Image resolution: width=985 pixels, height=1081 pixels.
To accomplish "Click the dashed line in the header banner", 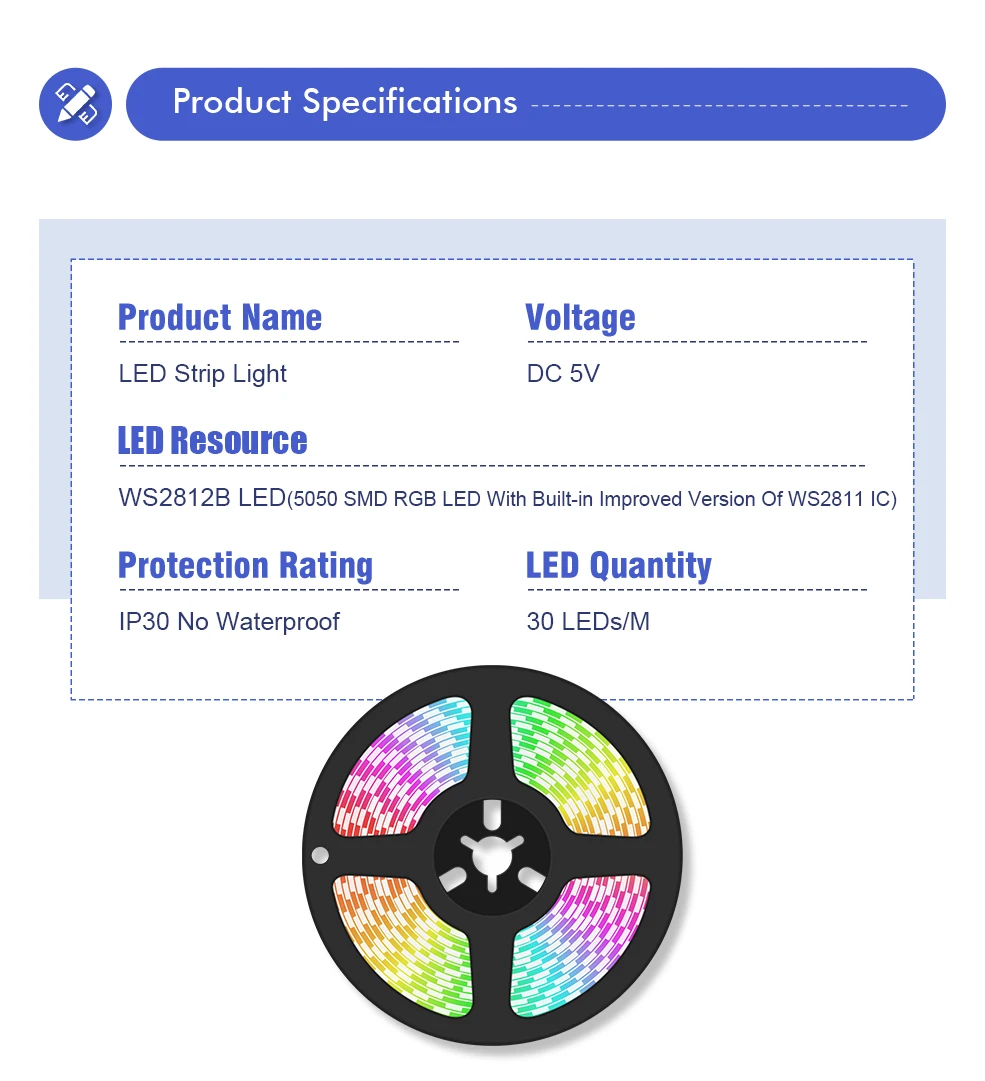I will point(719,104).
